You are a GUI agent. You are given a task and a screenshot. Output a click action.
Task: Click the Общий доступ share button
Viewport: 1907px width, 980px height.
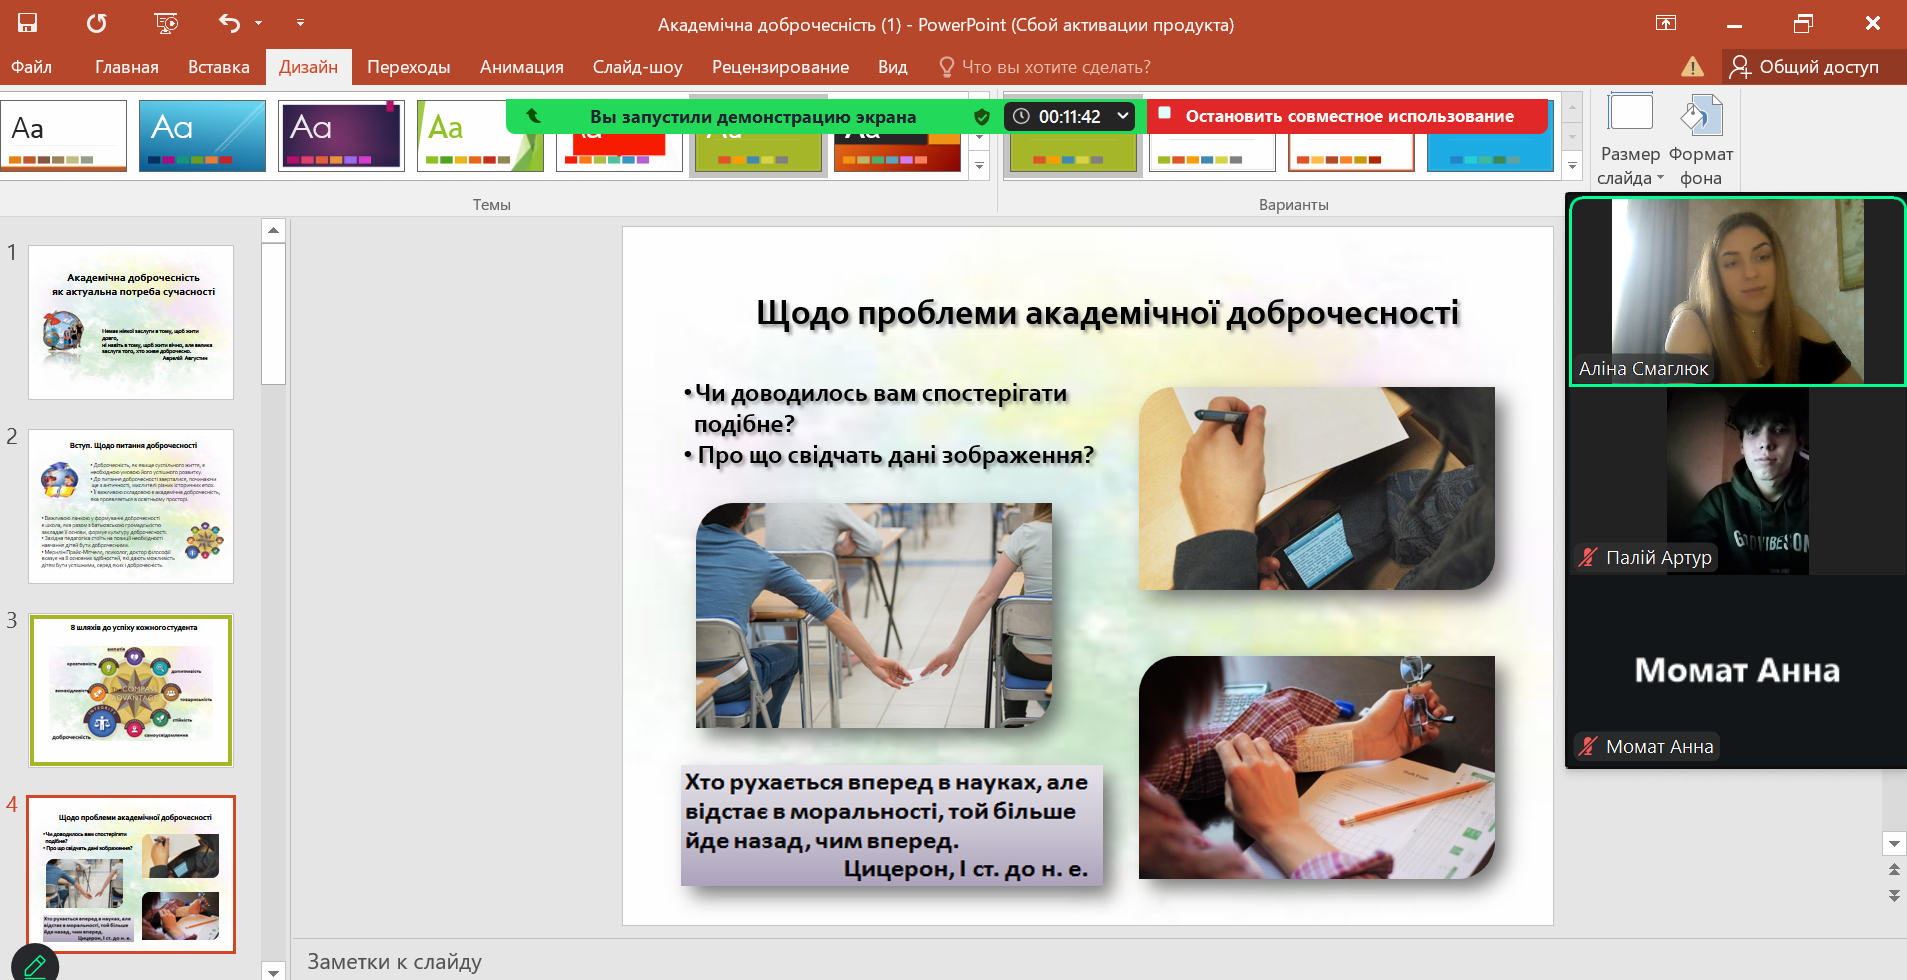click(x=1805, y=67)
